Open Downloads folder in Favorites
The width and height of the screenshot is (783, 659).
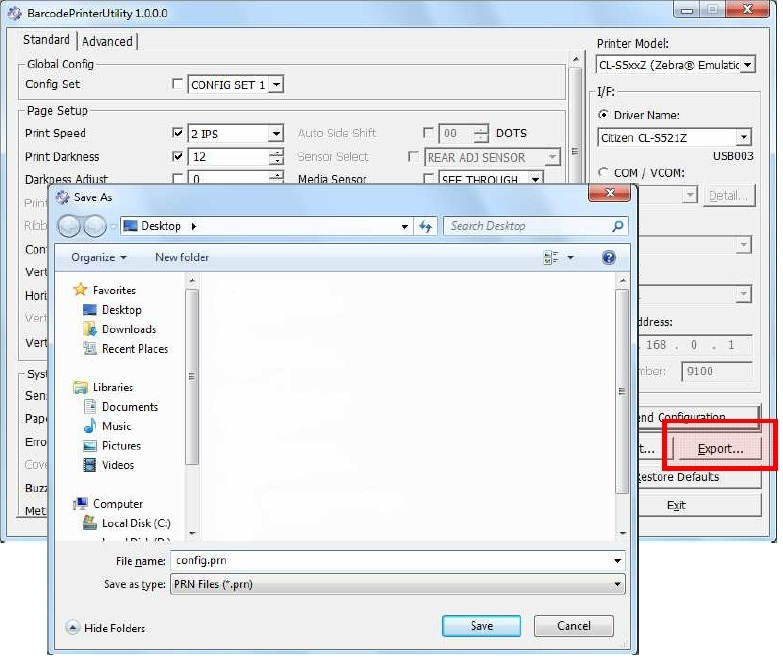point(128,329)
